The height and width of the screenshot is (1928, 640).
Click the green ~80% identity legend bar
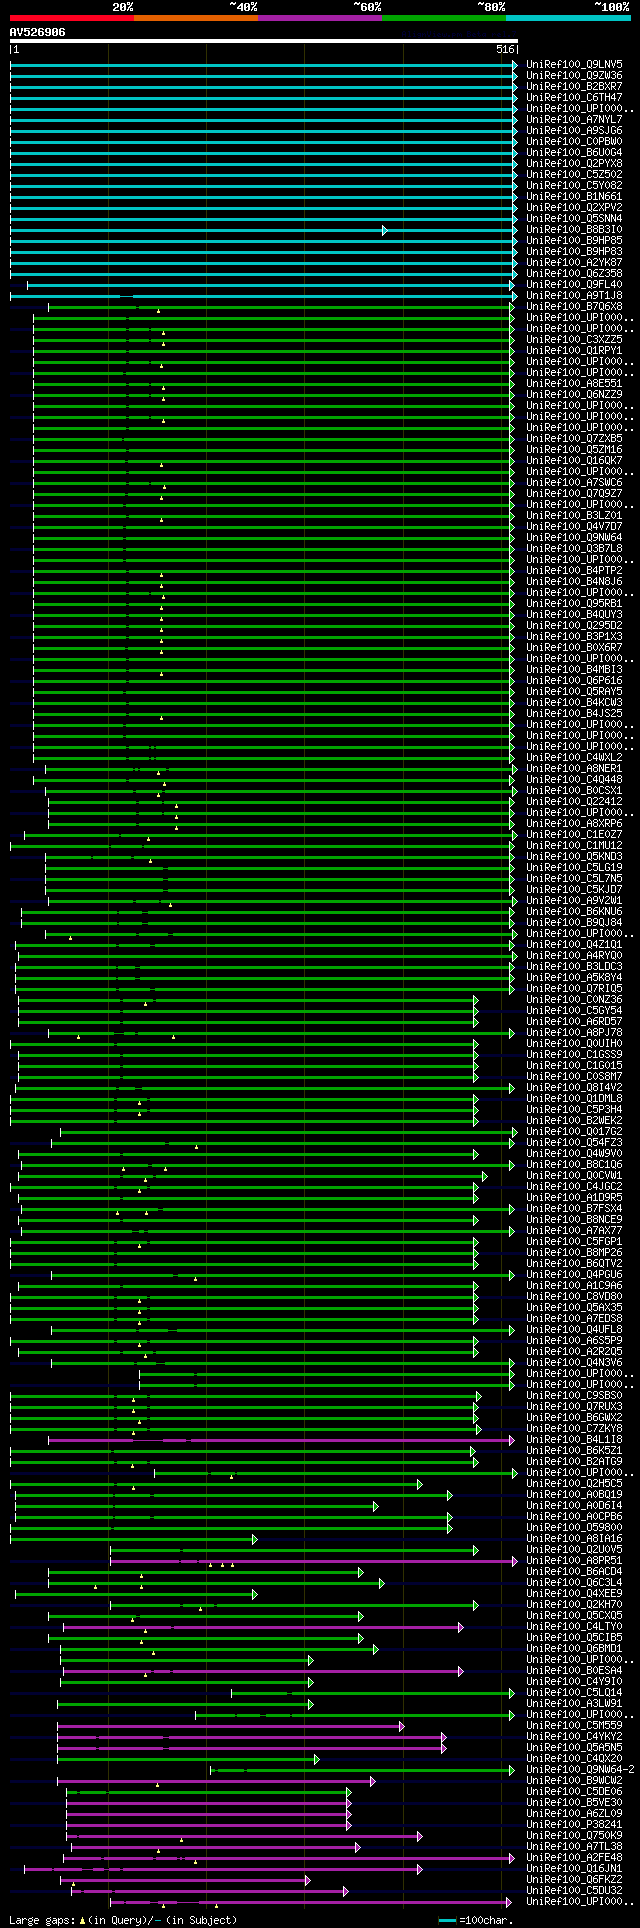pos(444,17)
